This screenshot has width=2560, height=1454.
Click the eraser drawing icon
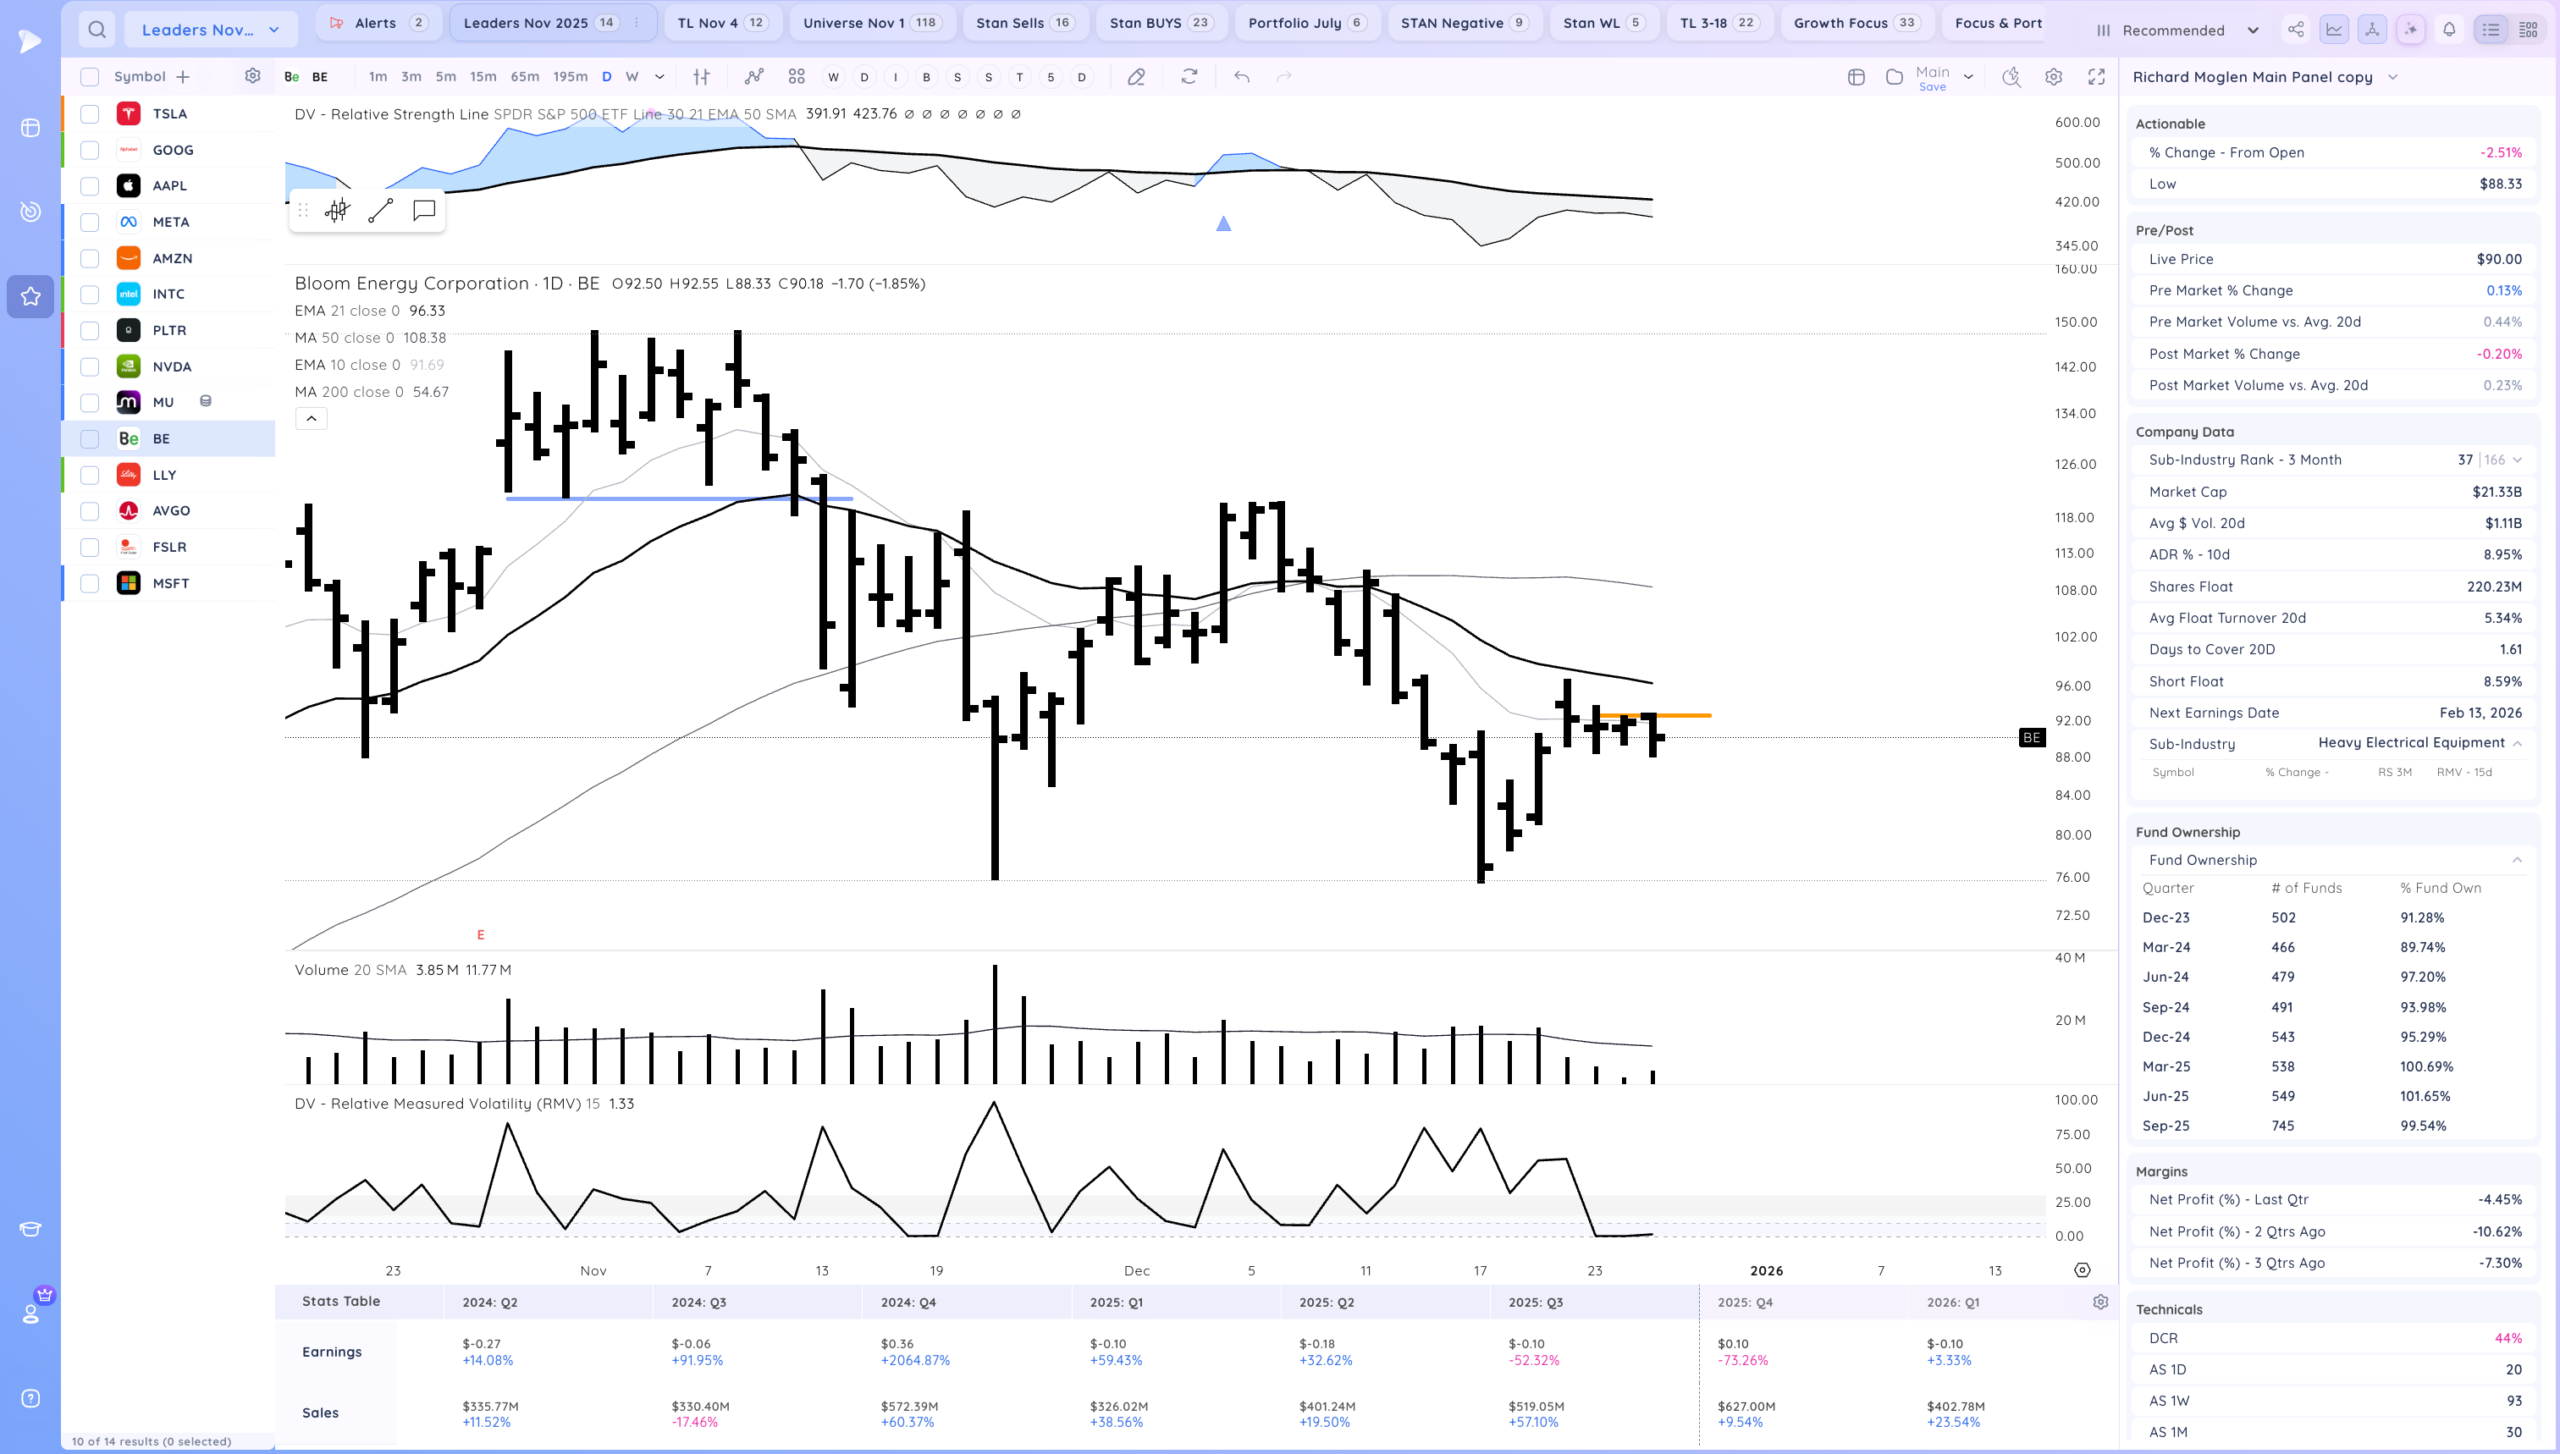pos(1136,77)
